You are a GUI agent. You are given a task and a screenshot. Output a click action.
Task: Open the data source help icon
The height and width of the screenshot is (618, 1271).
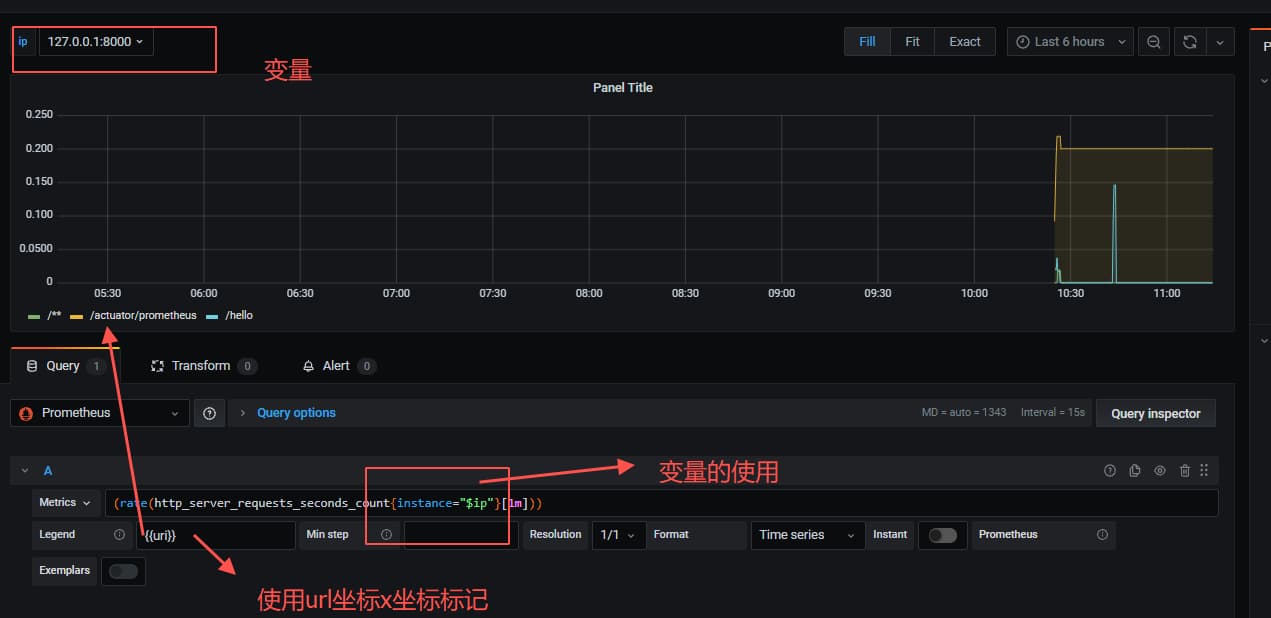(208, 413)
